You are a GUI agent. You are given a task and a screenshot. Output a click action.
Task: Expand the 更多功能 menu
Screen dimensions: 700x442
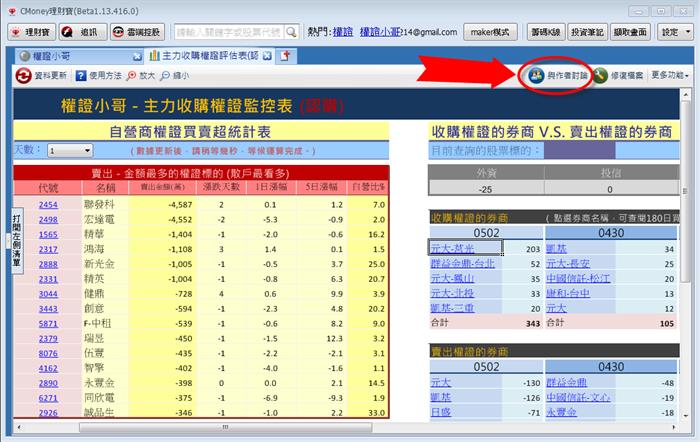[670, 75]
